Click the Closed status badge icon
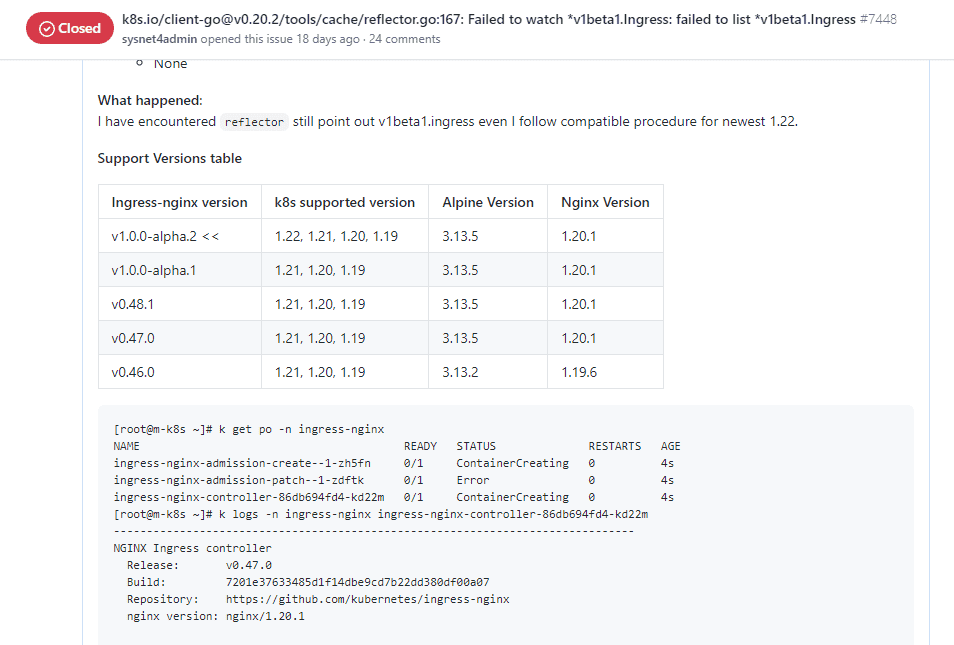The height and width of the screenshot is (645, 954). (x=47, y=29)
